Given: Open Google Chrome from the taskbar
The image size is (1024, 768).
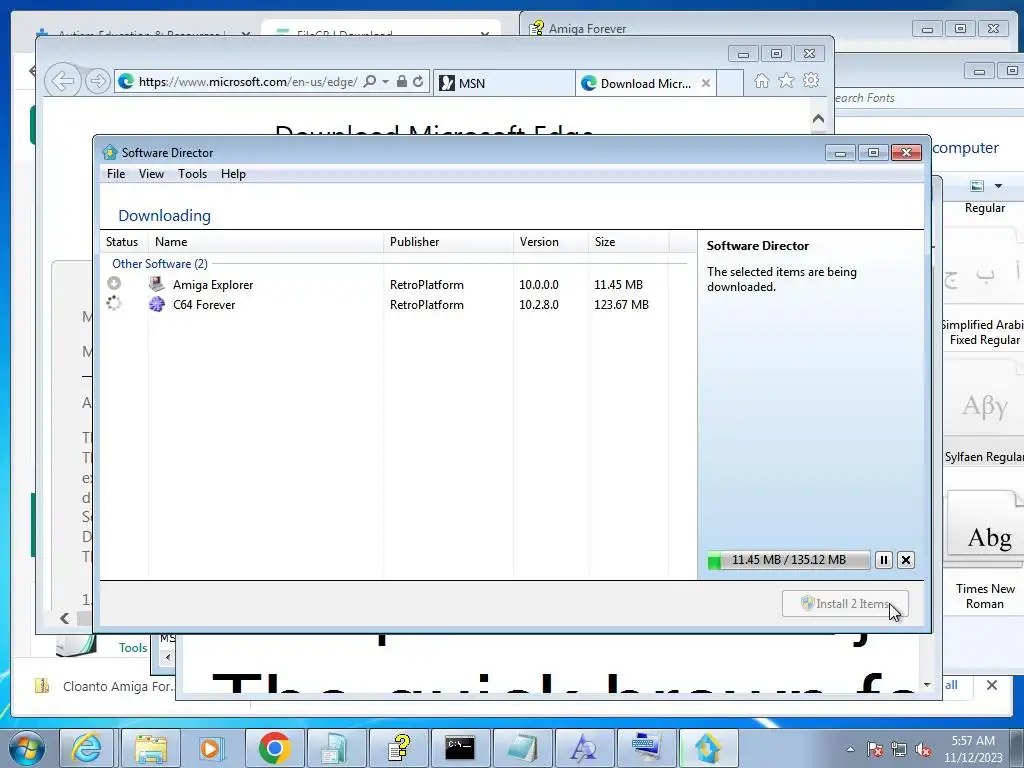Looking at the screenshot, I should [274, 748].
